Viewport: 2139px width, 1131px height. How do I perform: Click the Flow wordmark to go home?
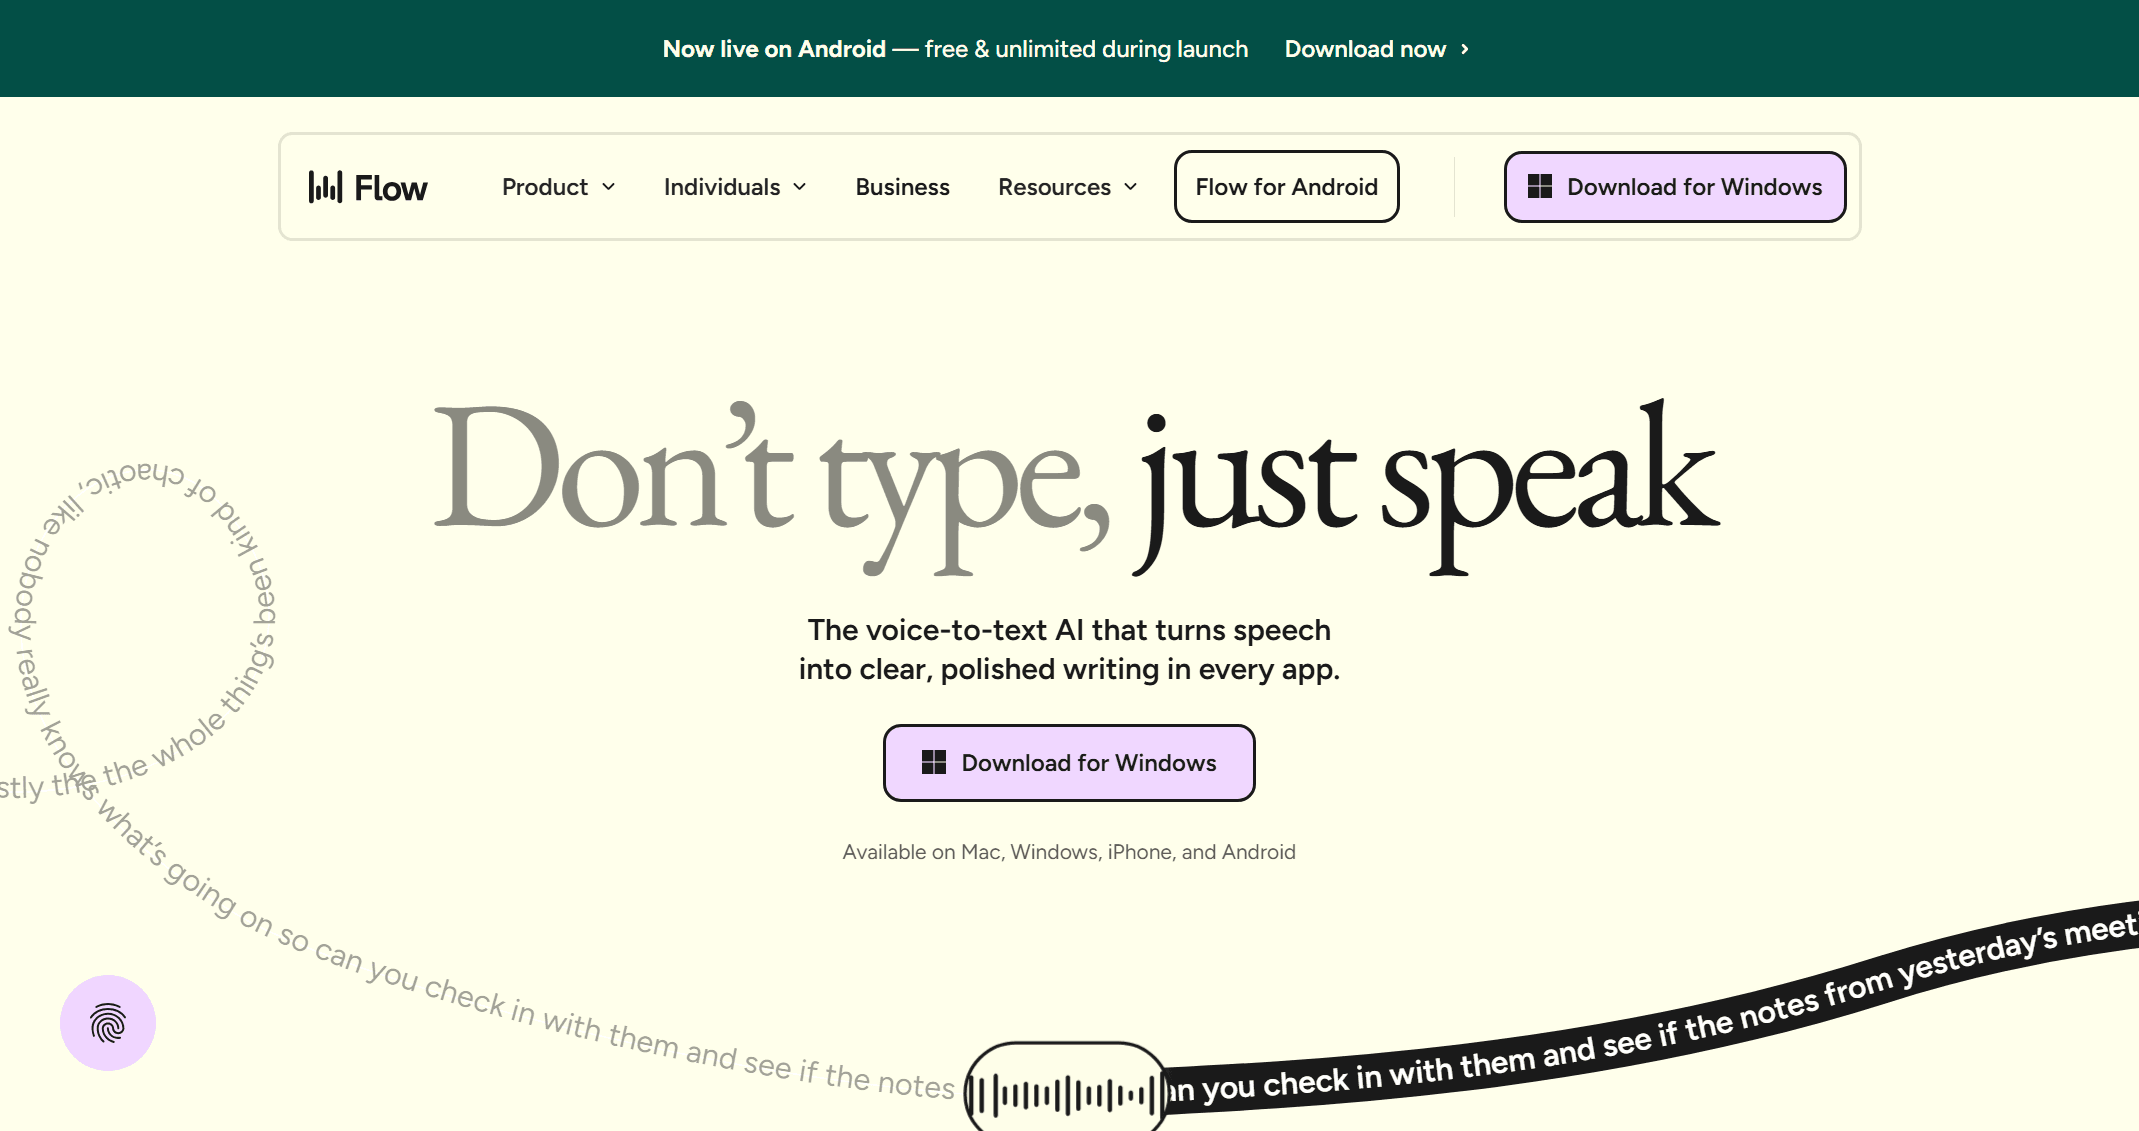tap(390, 188)
